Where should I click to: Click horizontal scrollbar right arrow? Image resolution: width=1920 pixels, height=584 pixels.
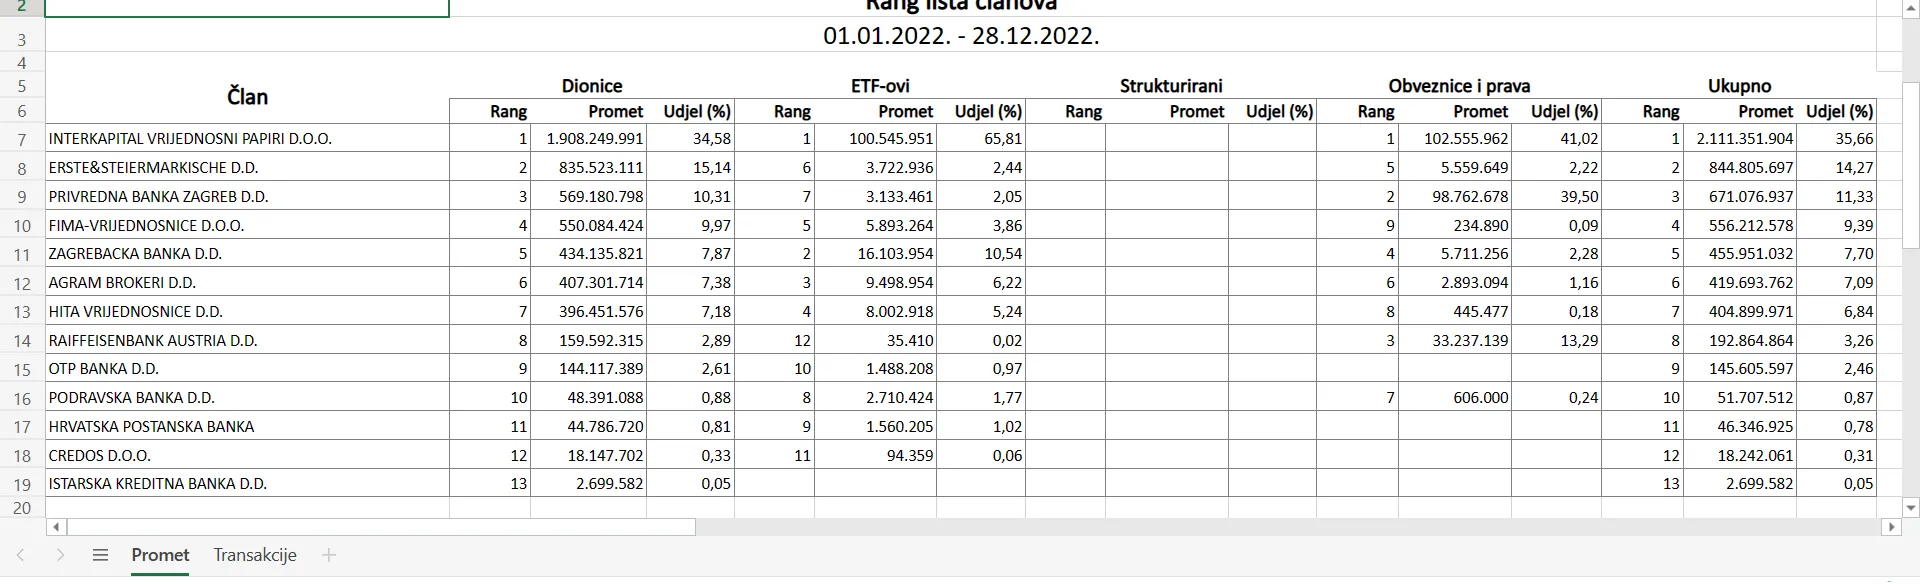tap(1890, 527)
